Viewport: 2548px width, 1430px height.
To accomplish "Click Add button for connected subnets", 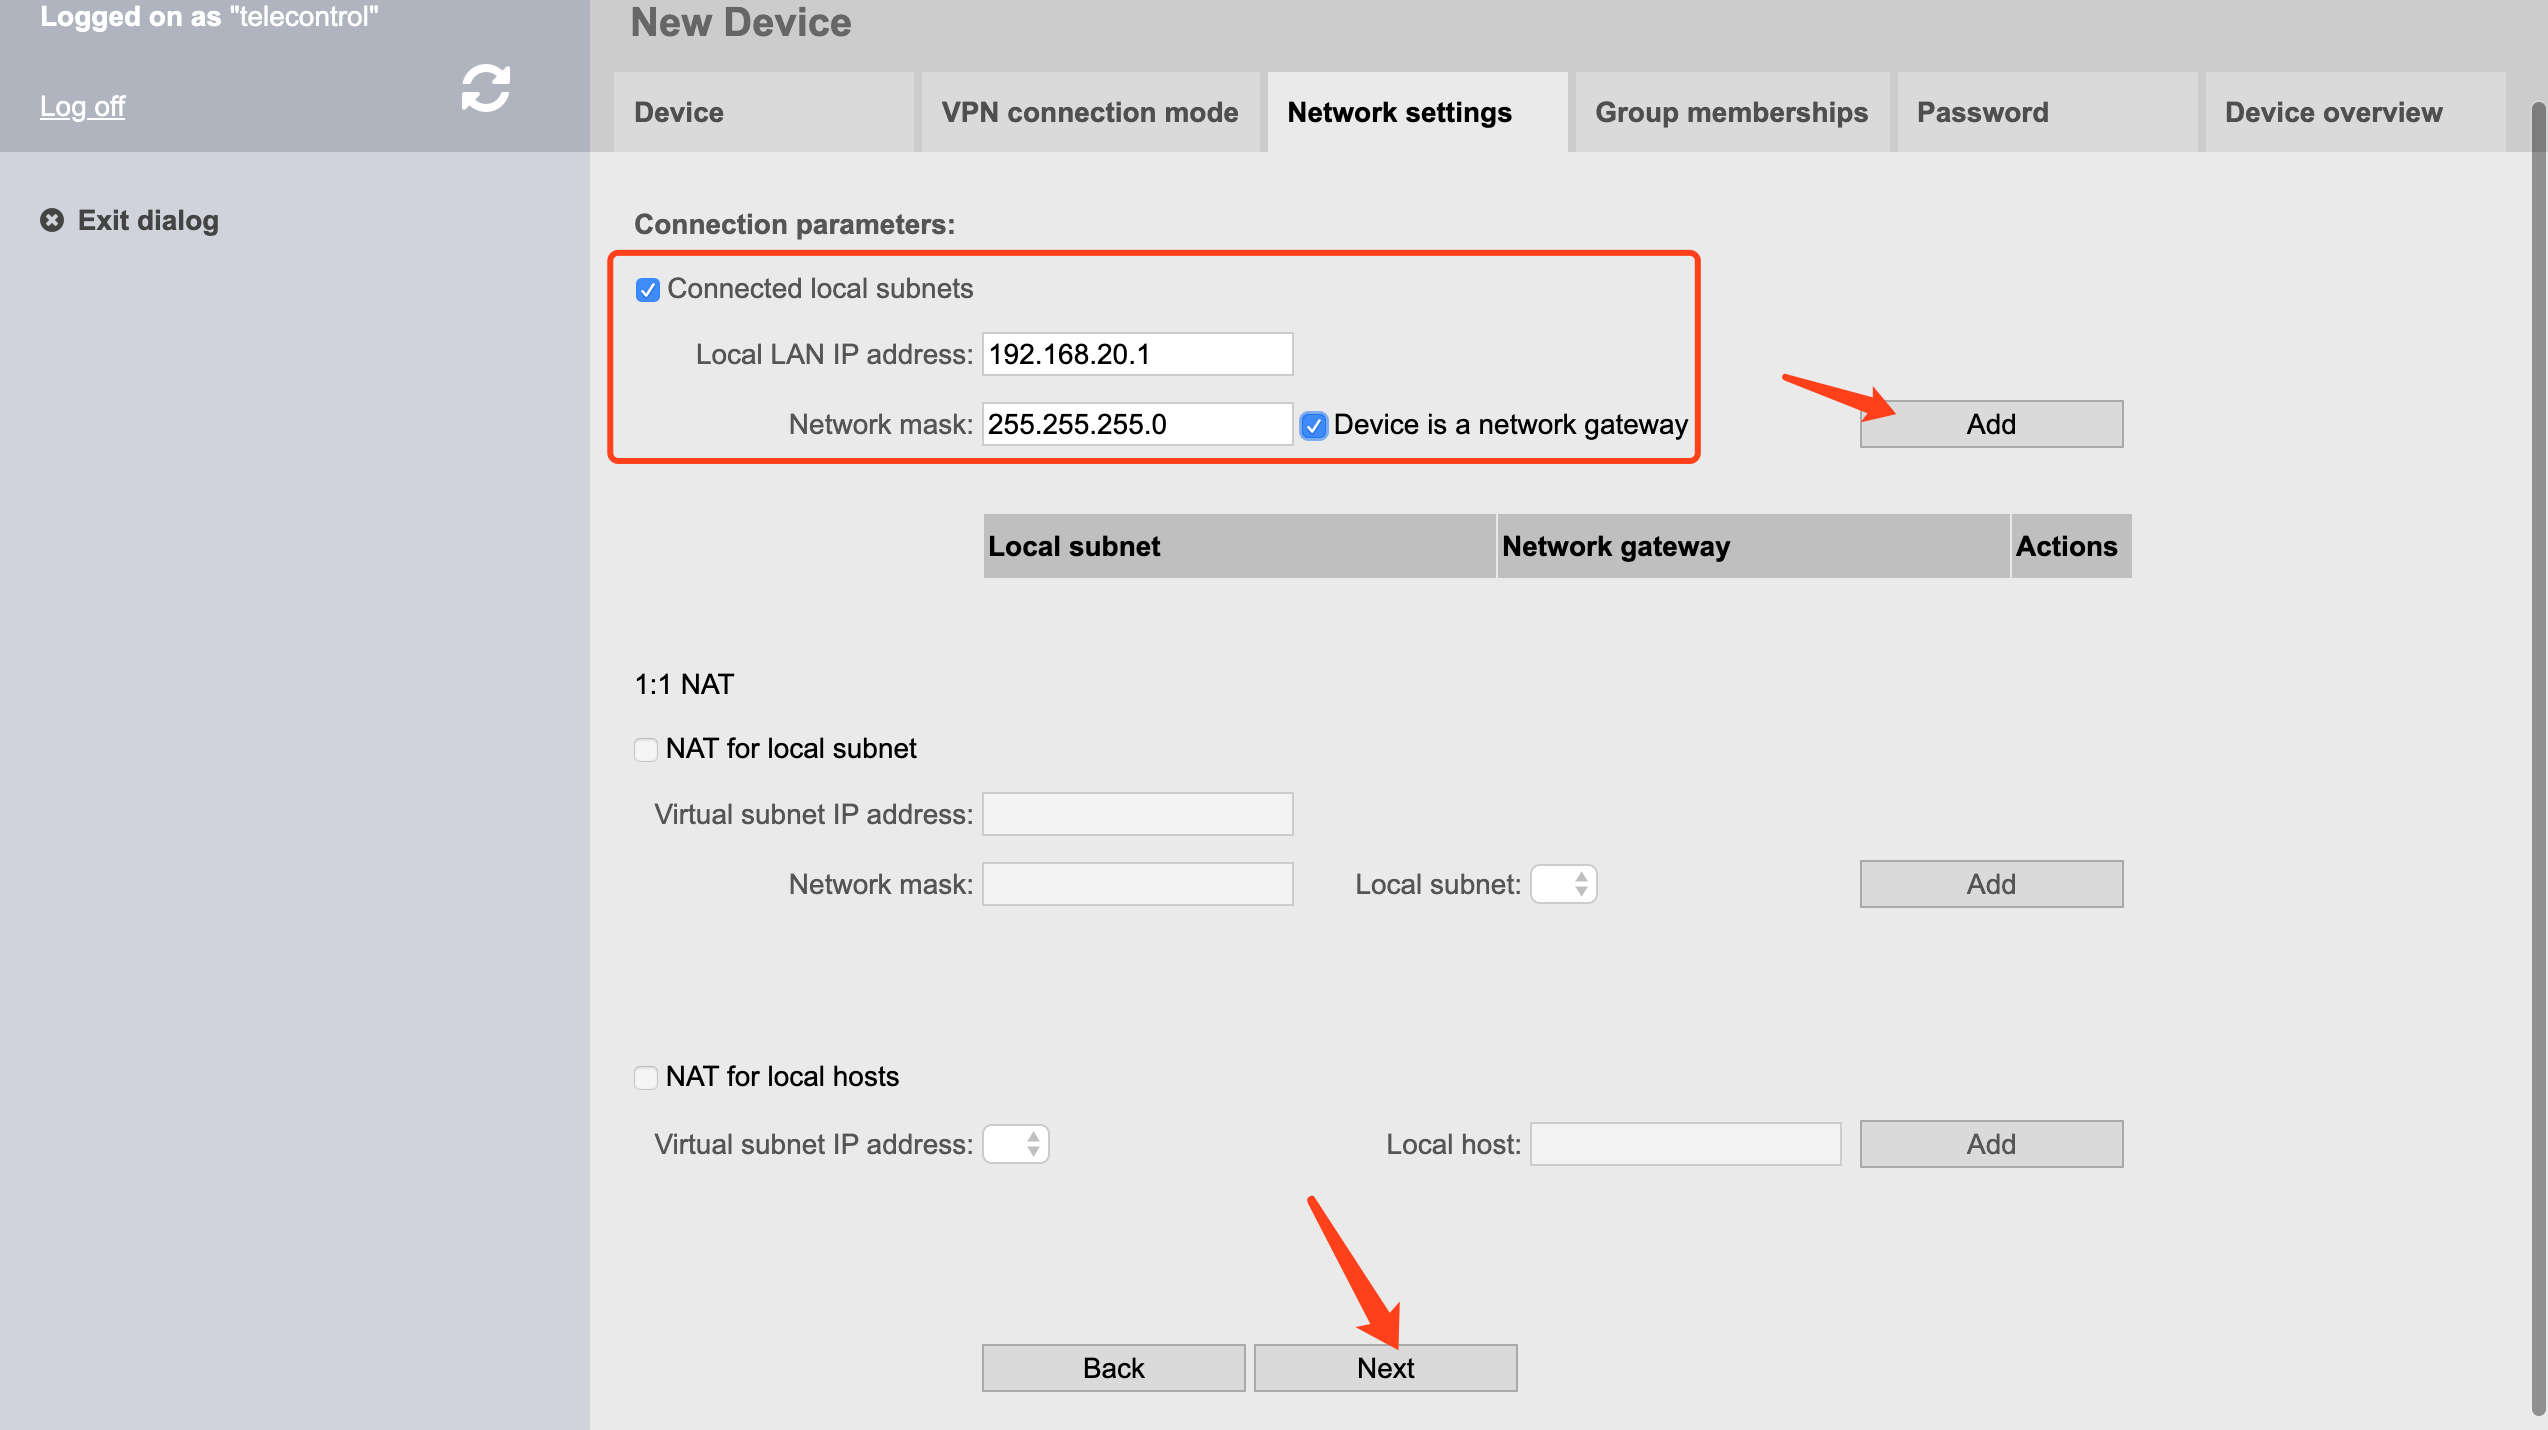I will (x=1990, y=424).
